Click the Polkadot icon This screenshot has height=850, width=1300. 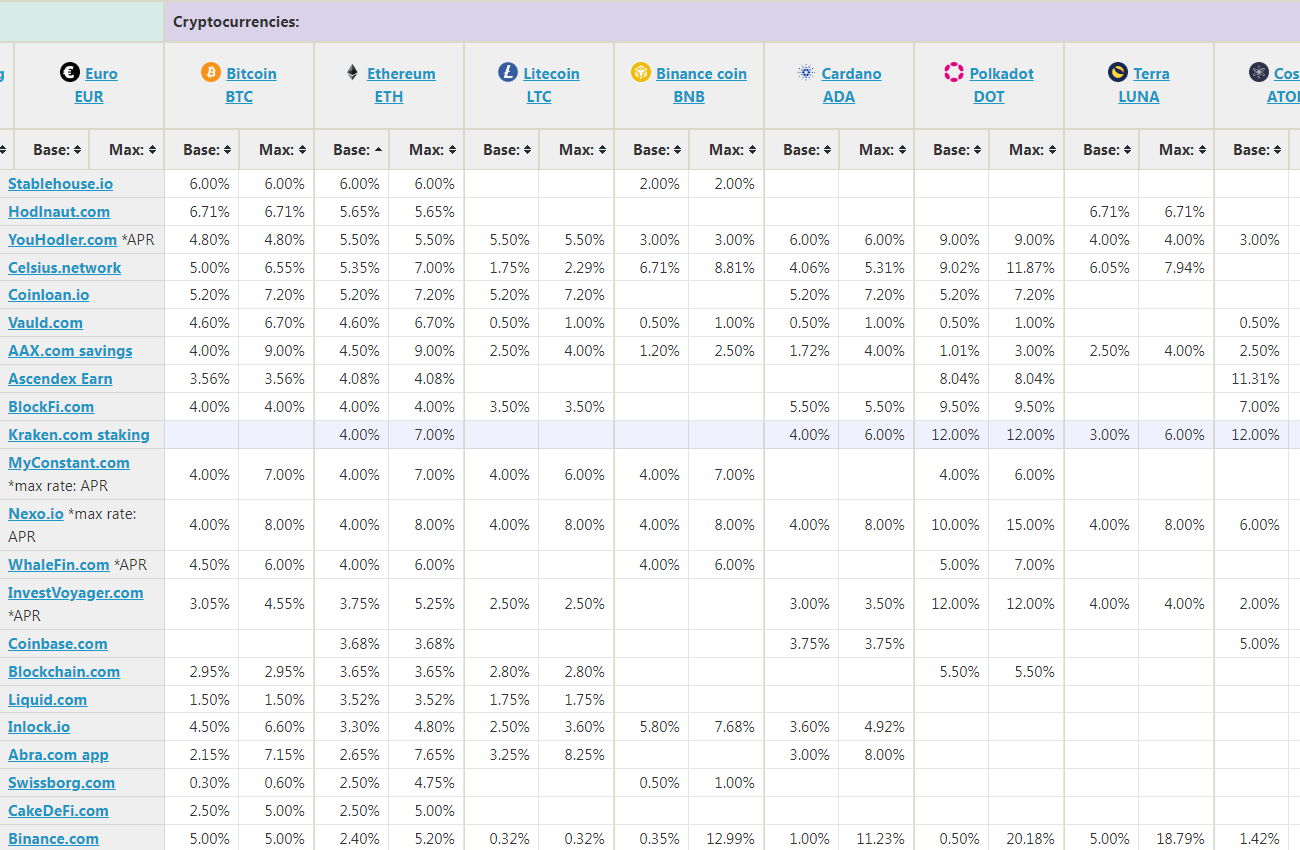pyautogui.click(x=952, y=73)
